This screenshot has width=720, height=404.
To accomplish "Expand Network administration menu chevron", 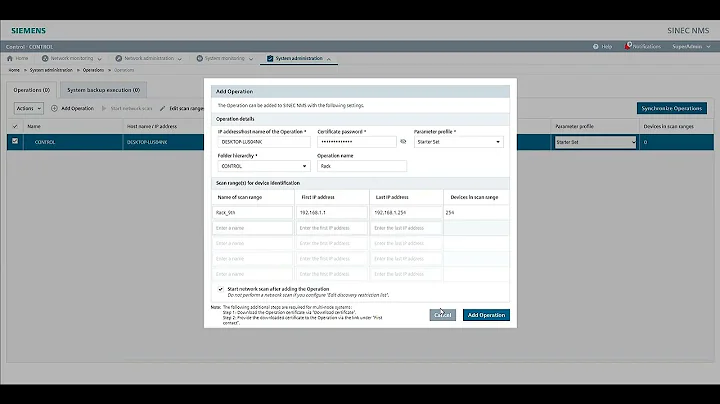I will pyautogui.click(x=180, y=59).
